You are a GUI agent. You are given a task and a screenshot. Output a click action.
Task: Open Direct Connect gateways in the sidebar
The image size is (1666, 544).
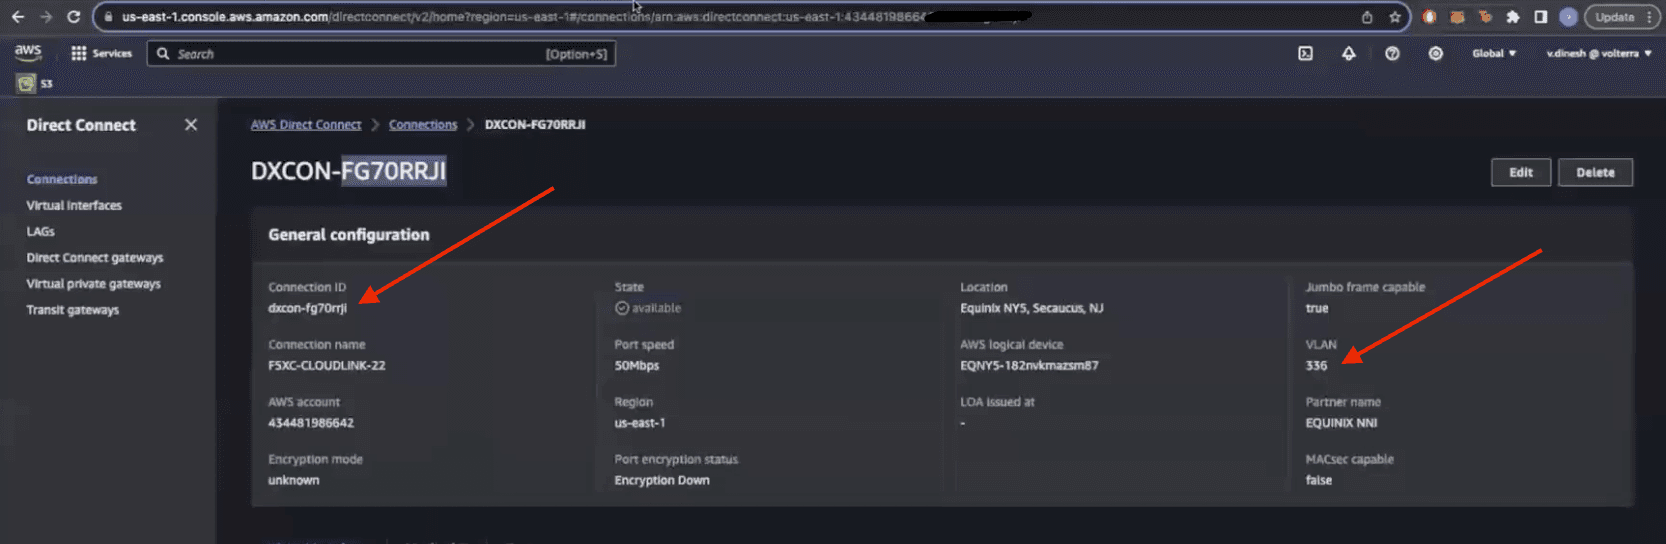(95, 258)
